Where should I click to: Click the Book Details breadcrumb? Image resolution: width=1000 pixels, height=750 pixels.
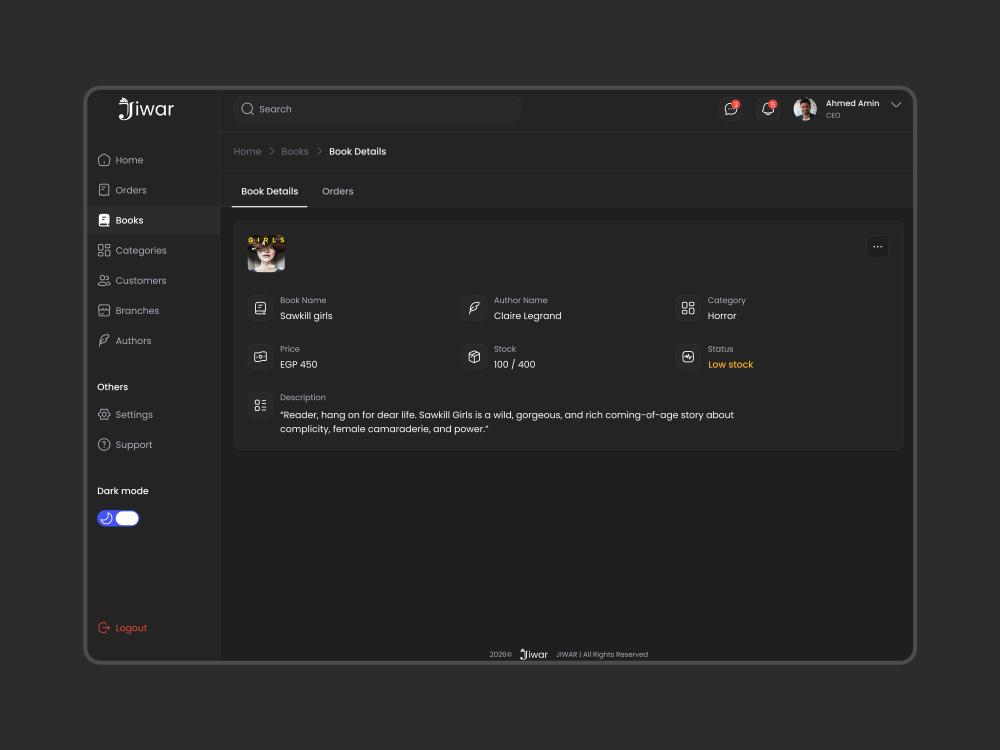[x=357, y=152]
